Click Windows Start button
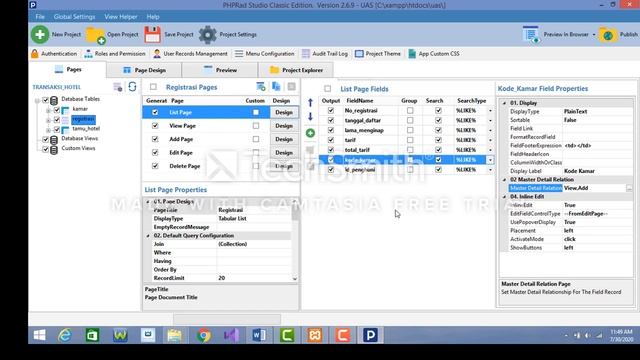 (40, 335)
